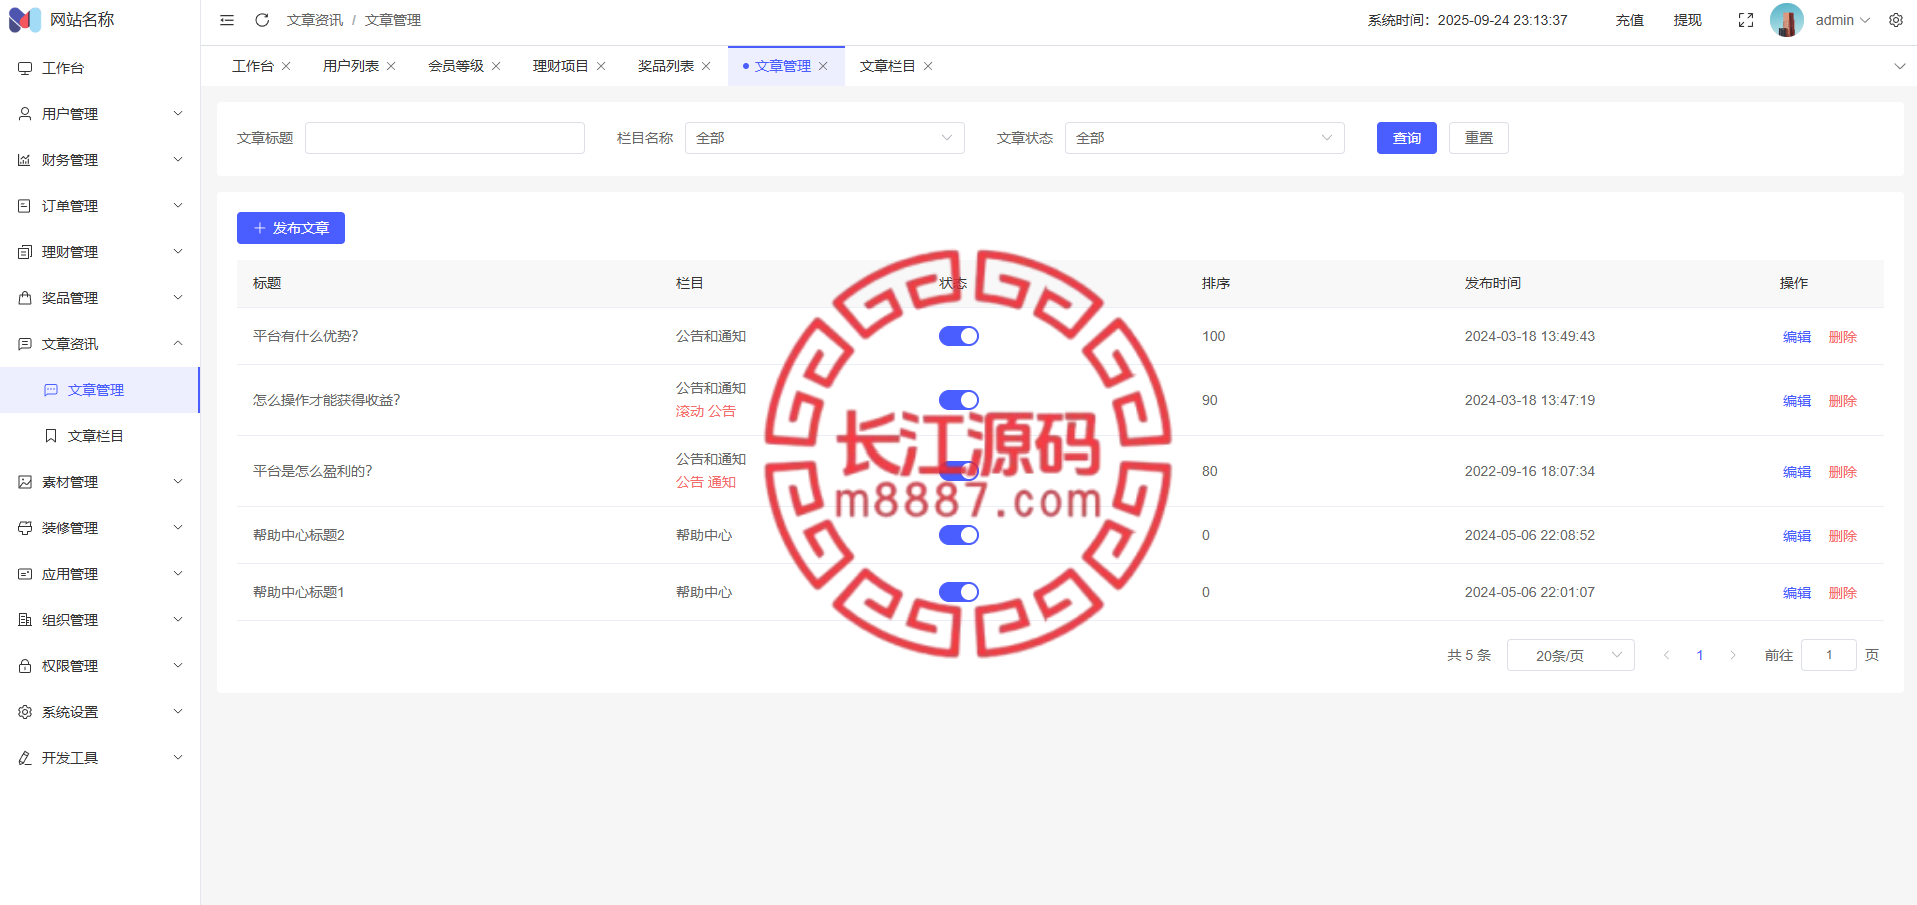
Task: Click 提现 in the header
Action: (1688, 20)
